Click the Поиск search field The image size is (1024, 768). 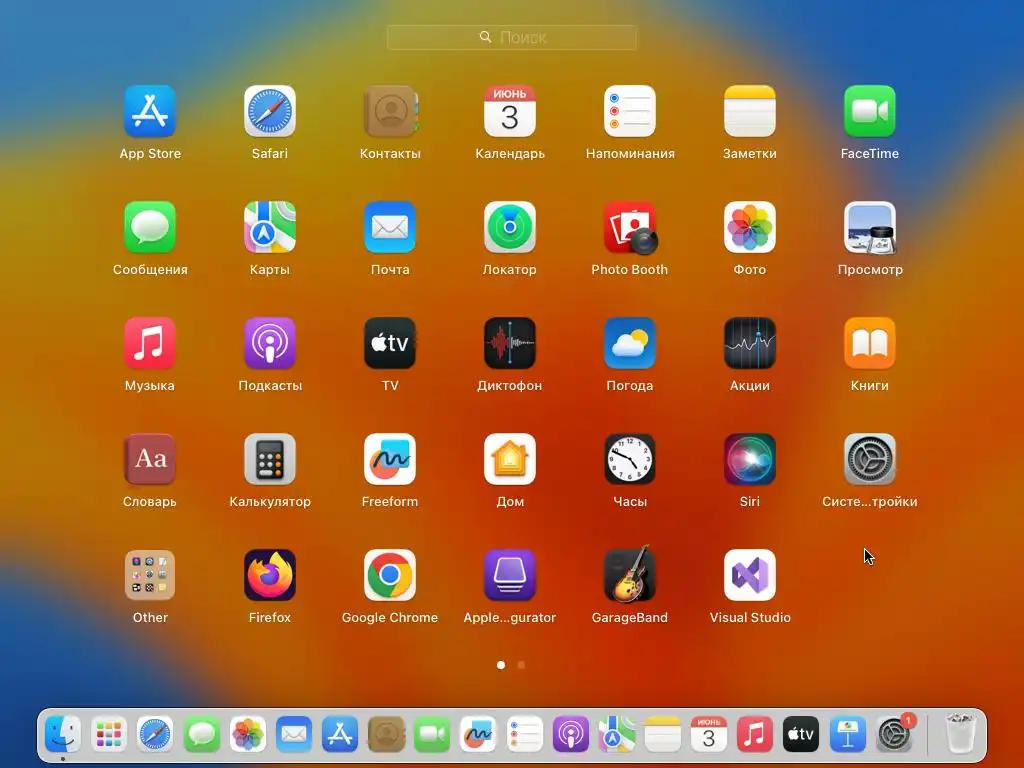511,37
